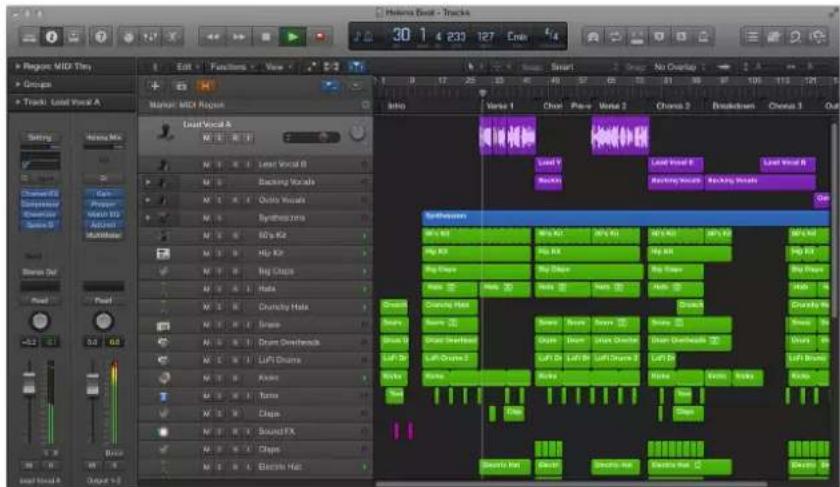The image size is (840, 487).
Task: Open the View menu in the tracks area
Action: click(x=278, y=67)
